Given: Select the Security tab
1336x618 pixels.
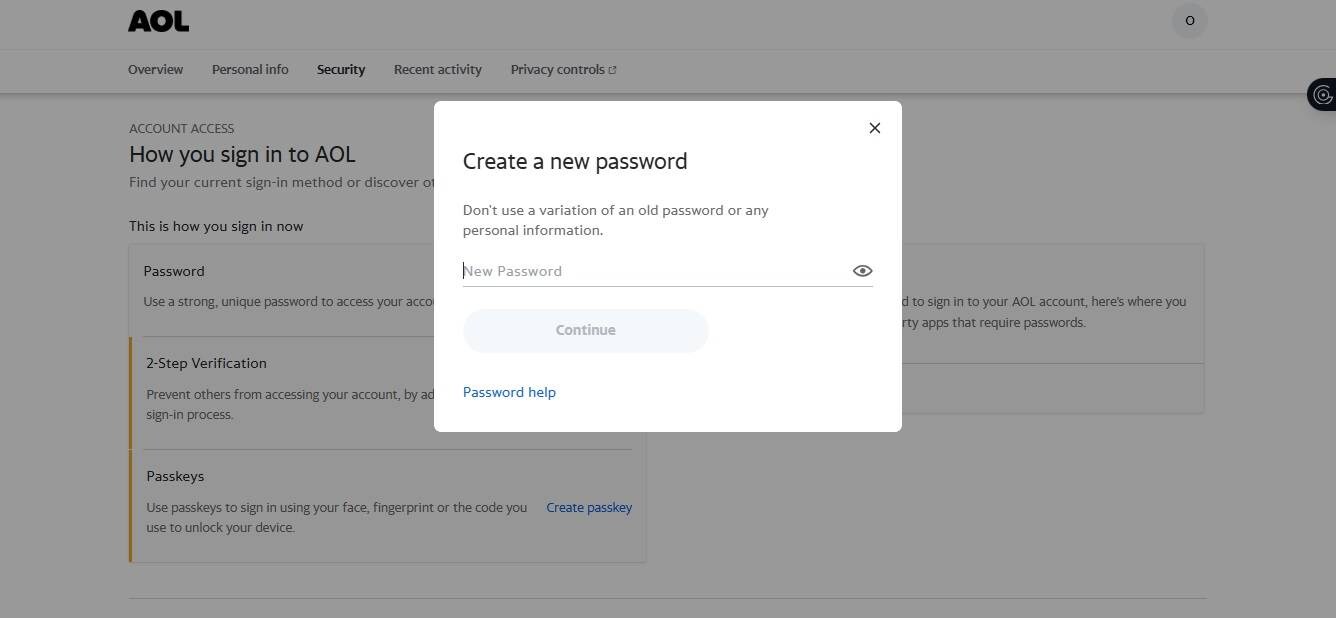Looking at the screenshot, I should 340,69.
